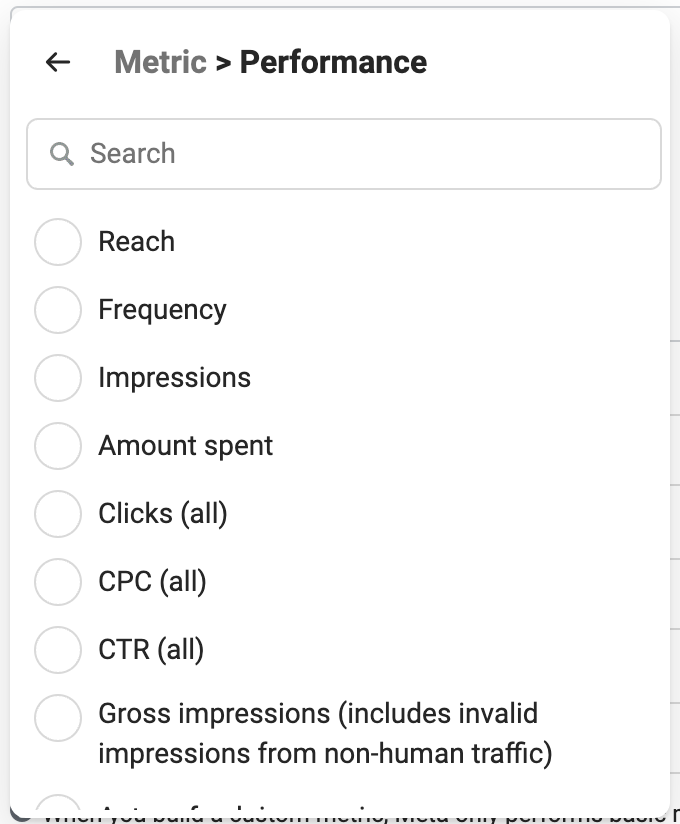Select the Reach radio button
This screenshot has width=680, height=824.
tap(58, 241)
